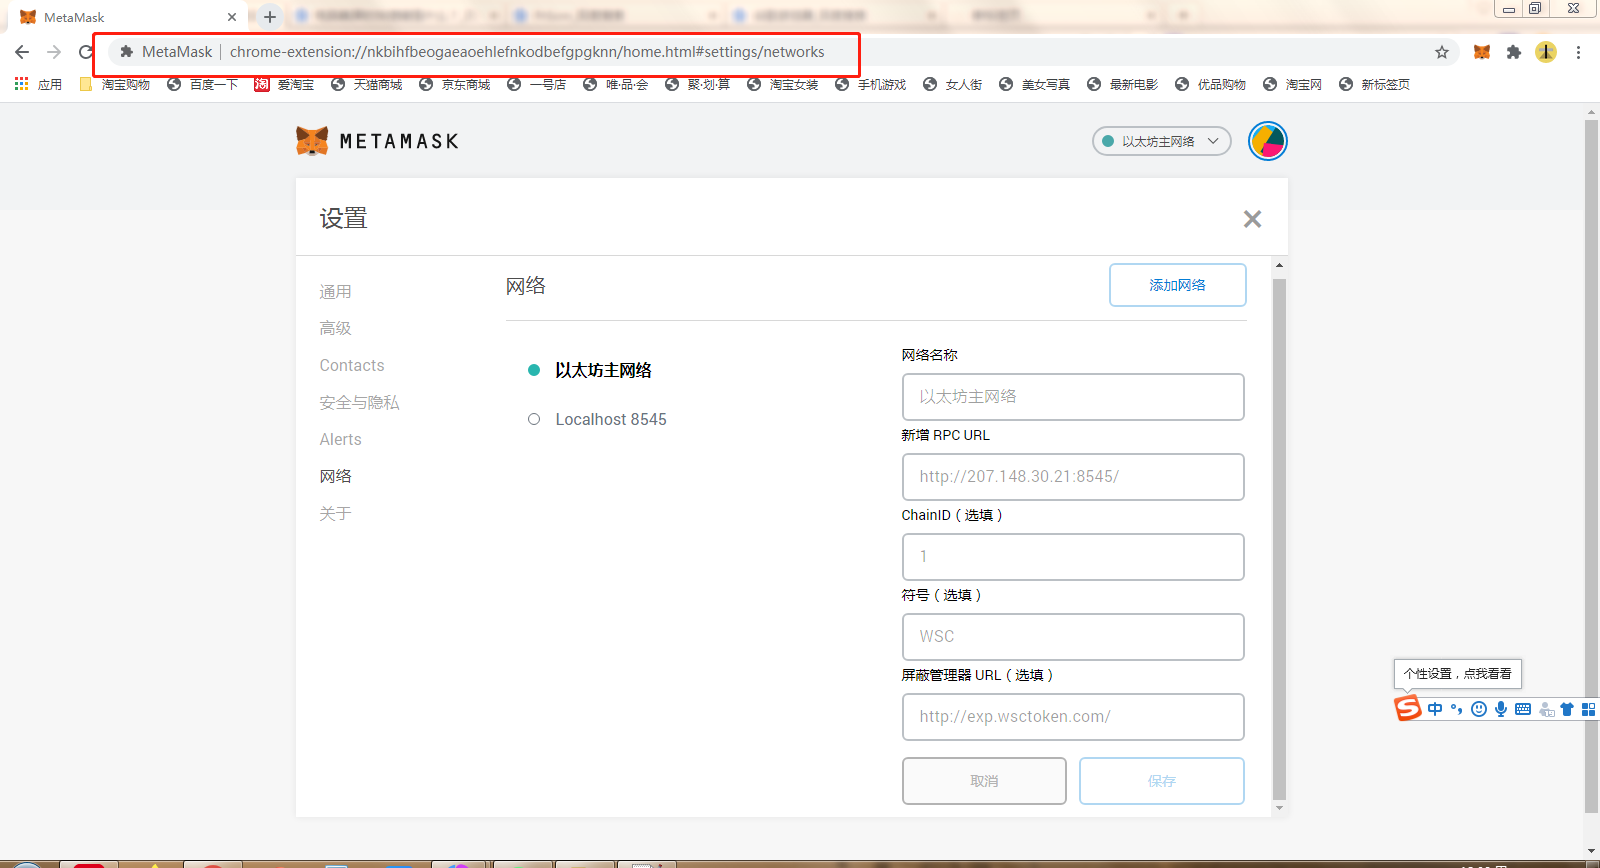This screenshot has height=868, width=1600.
Task: Open 安全与隐私 settings section
Action: tap(359, 402)
